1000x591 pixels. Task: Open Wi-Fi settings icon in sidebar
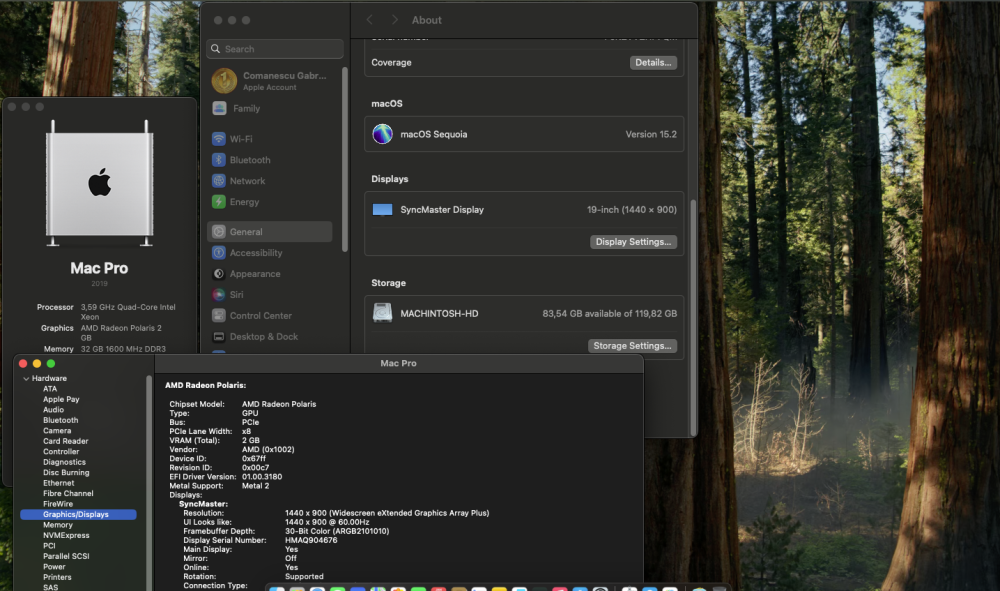219,139
